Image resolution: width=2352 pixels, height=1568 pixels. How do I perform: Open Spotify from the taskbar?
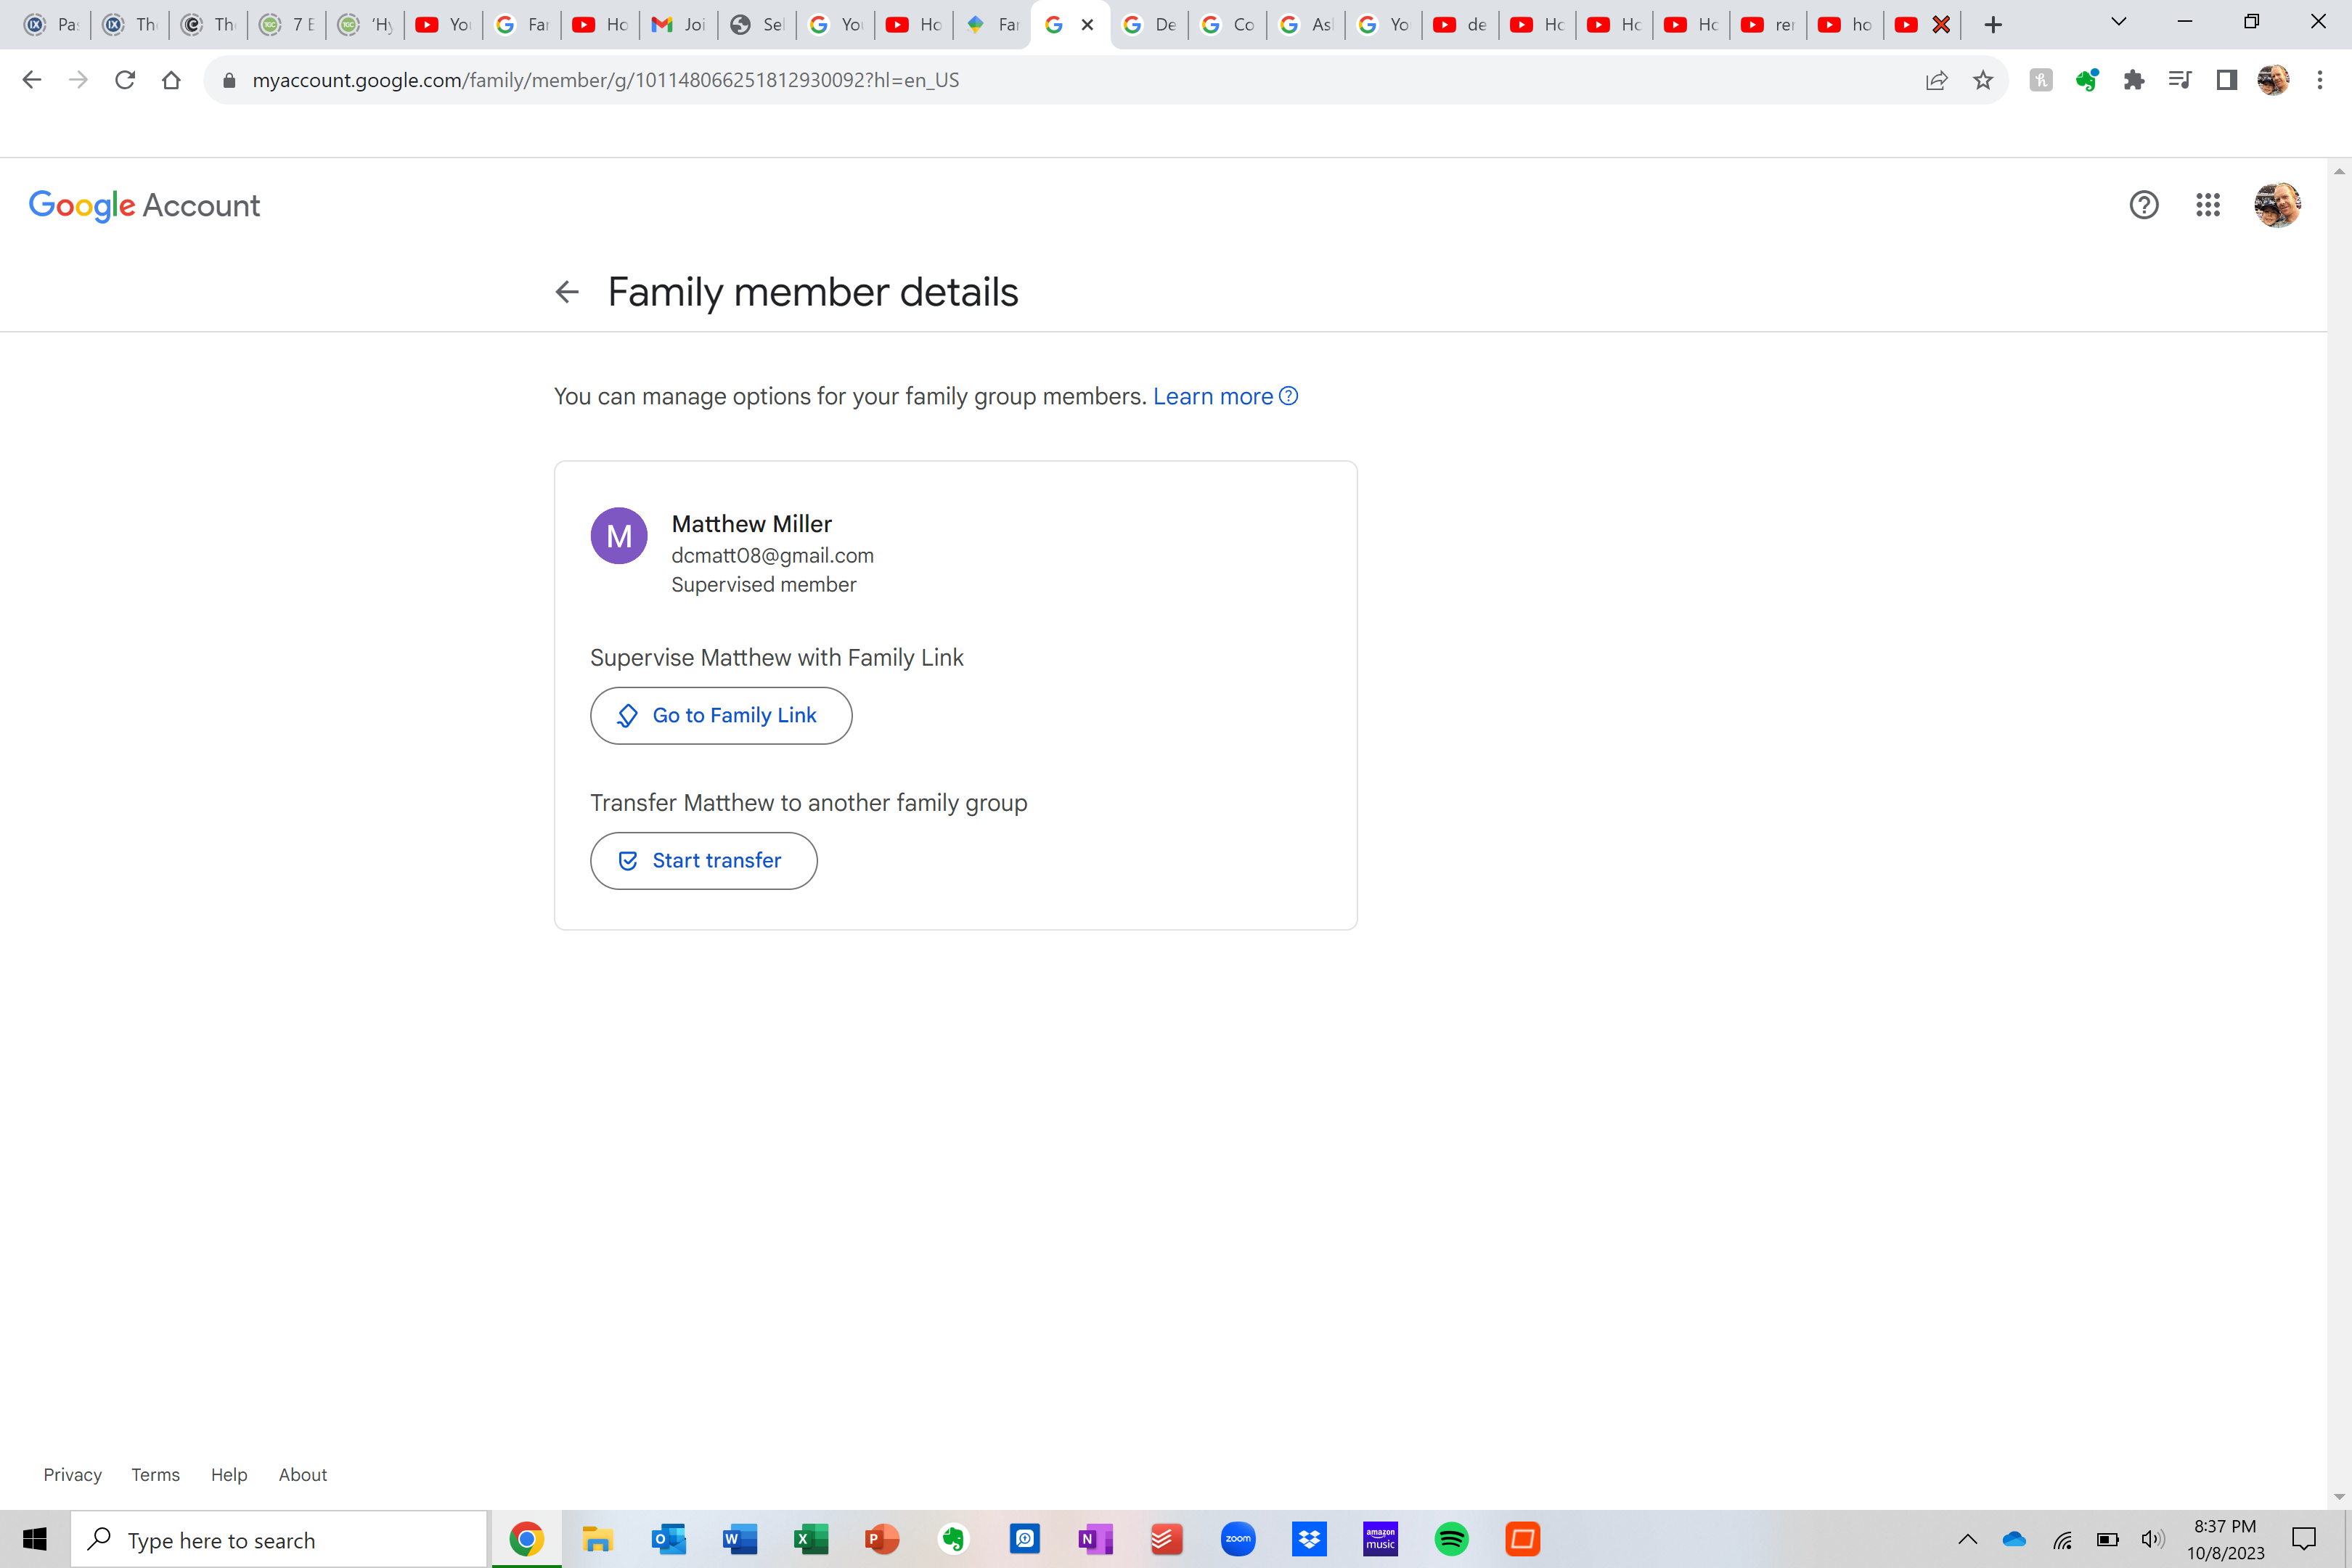pyautogui.click(x=1451, y=1539)
